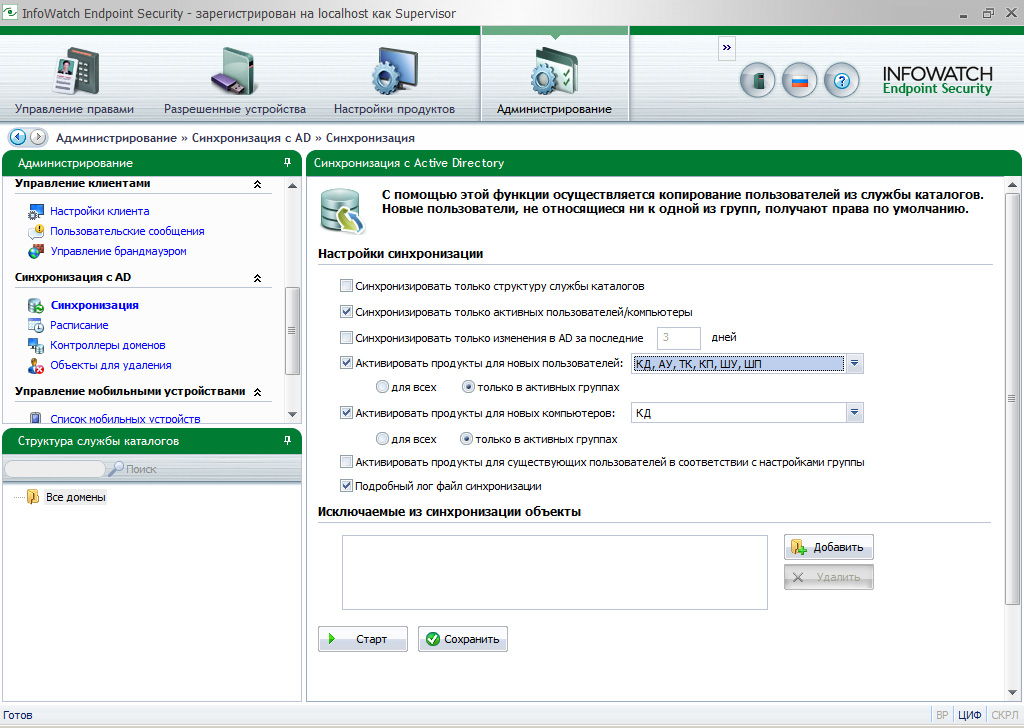
Task: Click the Объекты для удаления icon
Action: click(35, 366)
